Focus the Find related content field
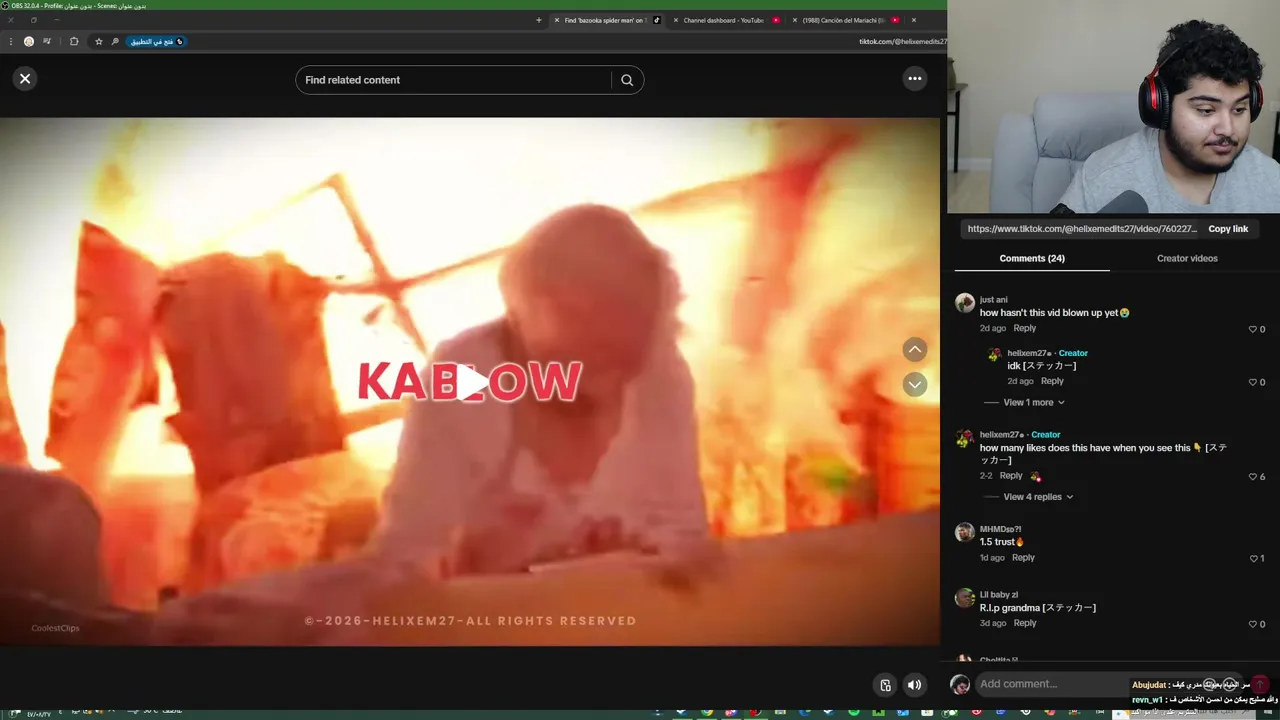The image size is (1280, 720). [x=455, y=80]
